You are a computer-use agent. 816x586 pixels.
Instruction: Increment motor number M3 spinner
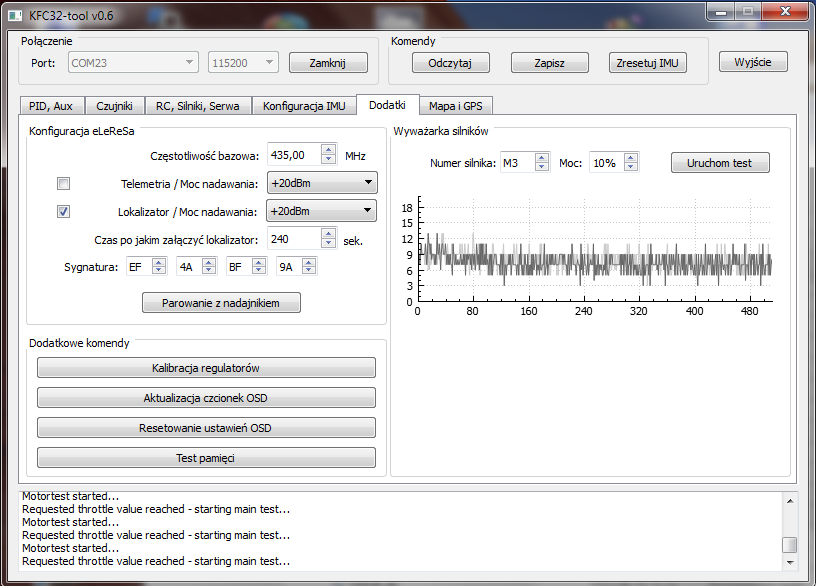(541, 158)
